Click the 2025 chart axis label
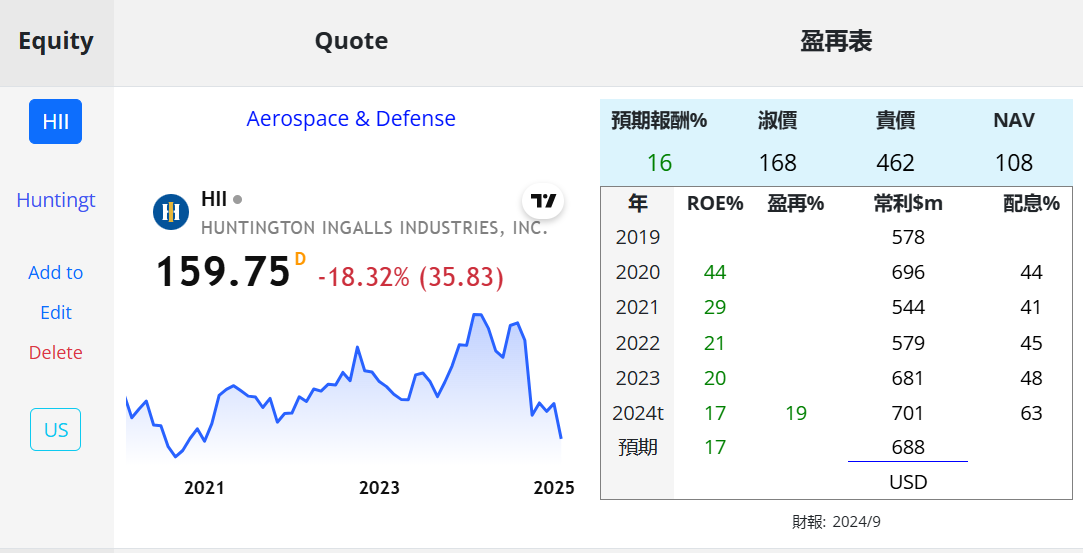1083x553 pixels. click(554, 488)
